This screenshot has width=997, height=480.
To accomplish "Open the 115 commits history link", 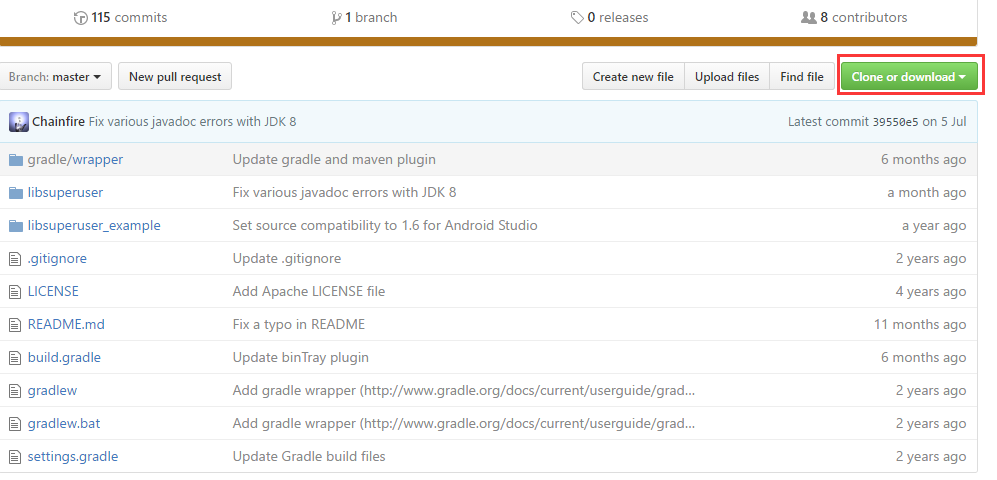I will (120, 17).
